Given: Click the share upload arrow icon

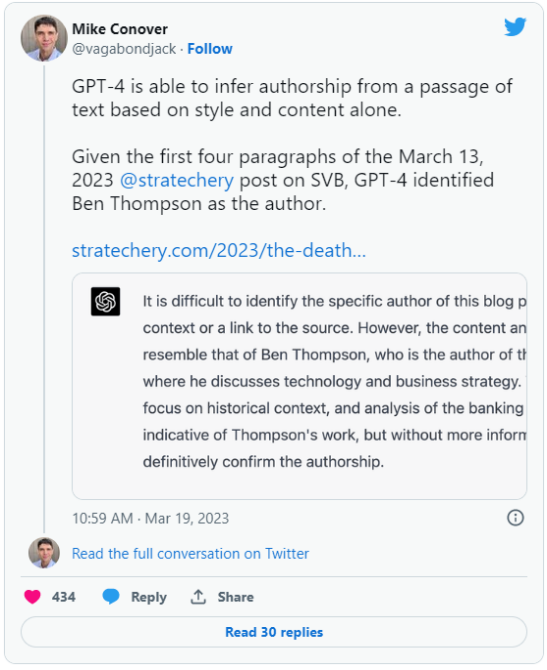Looking at the screenshot, I should point(198,597).
